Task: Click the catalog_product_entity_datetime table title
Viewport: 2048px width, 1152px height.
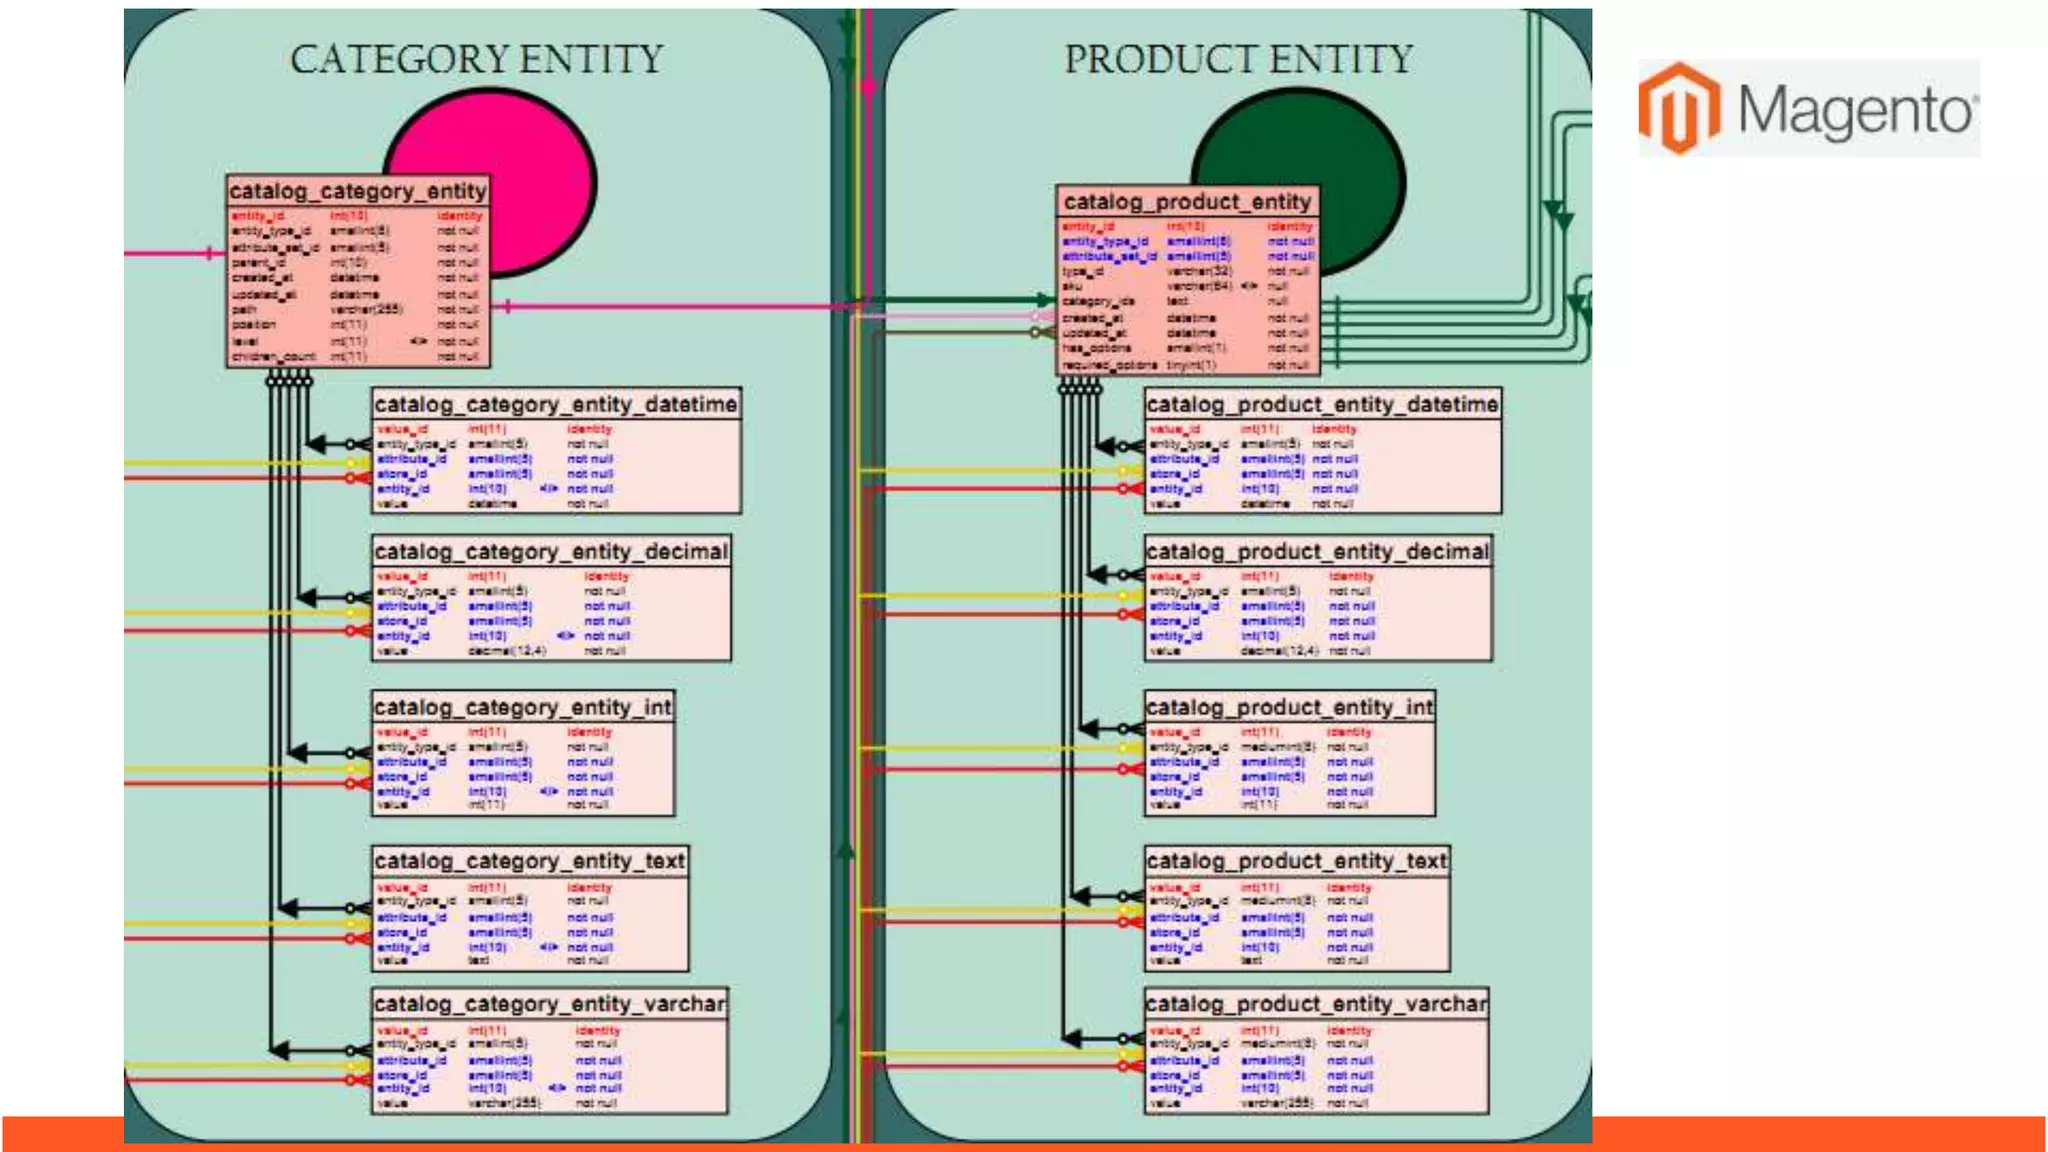Action: pos(1322,404)
